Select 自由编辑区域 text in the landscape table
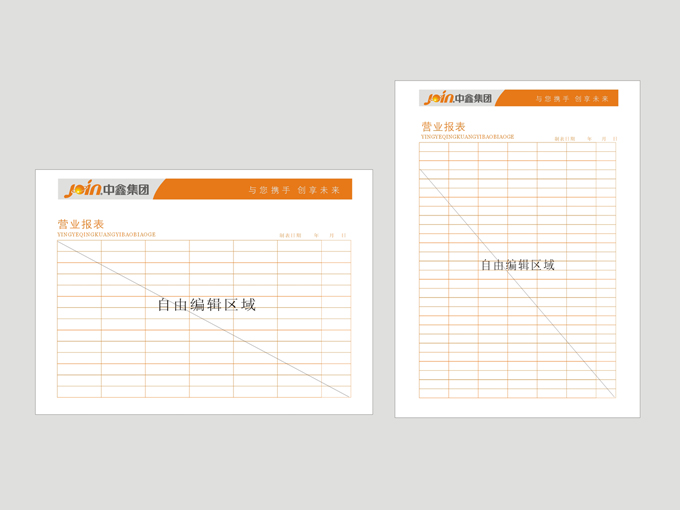Viewport: 680px width, 510px height. pyautogui.click(x=206, y=305)
